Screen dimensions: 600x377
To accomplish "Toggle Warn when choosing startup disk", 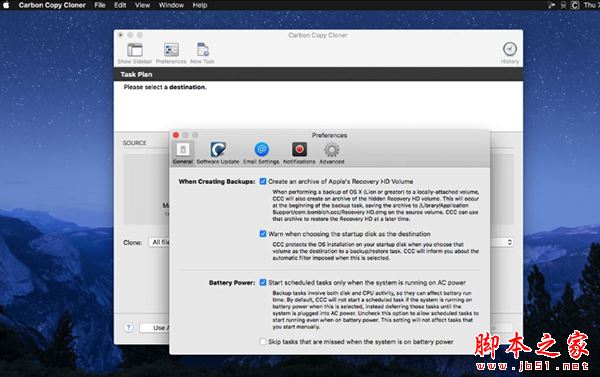I will (263, 234).
